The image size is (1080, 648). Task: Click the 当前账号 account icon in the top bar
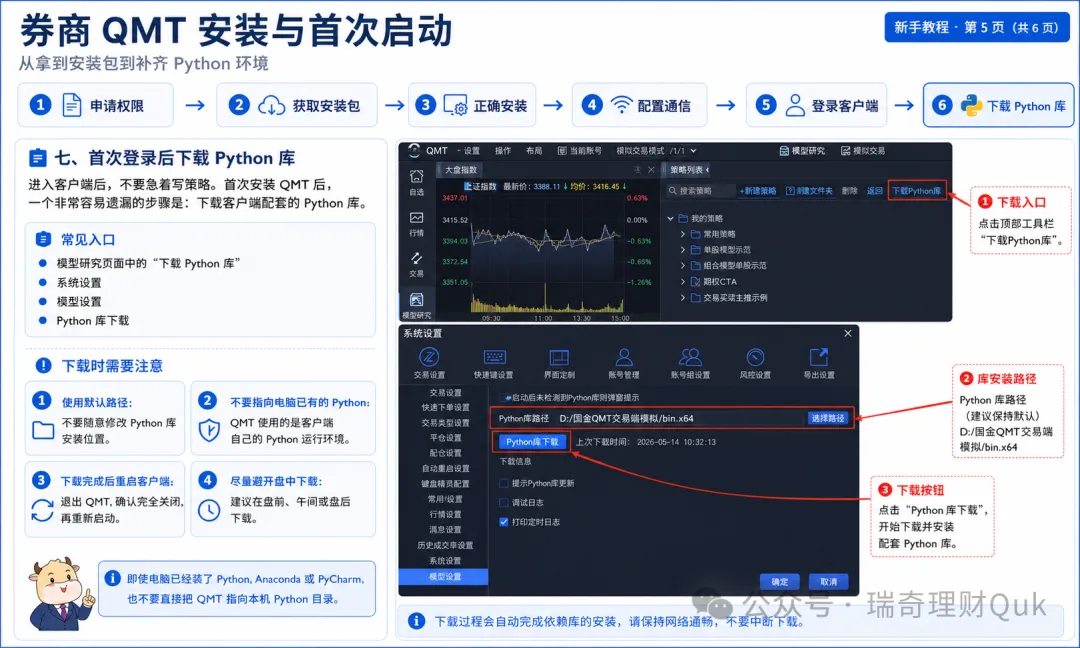pos(562,151)
